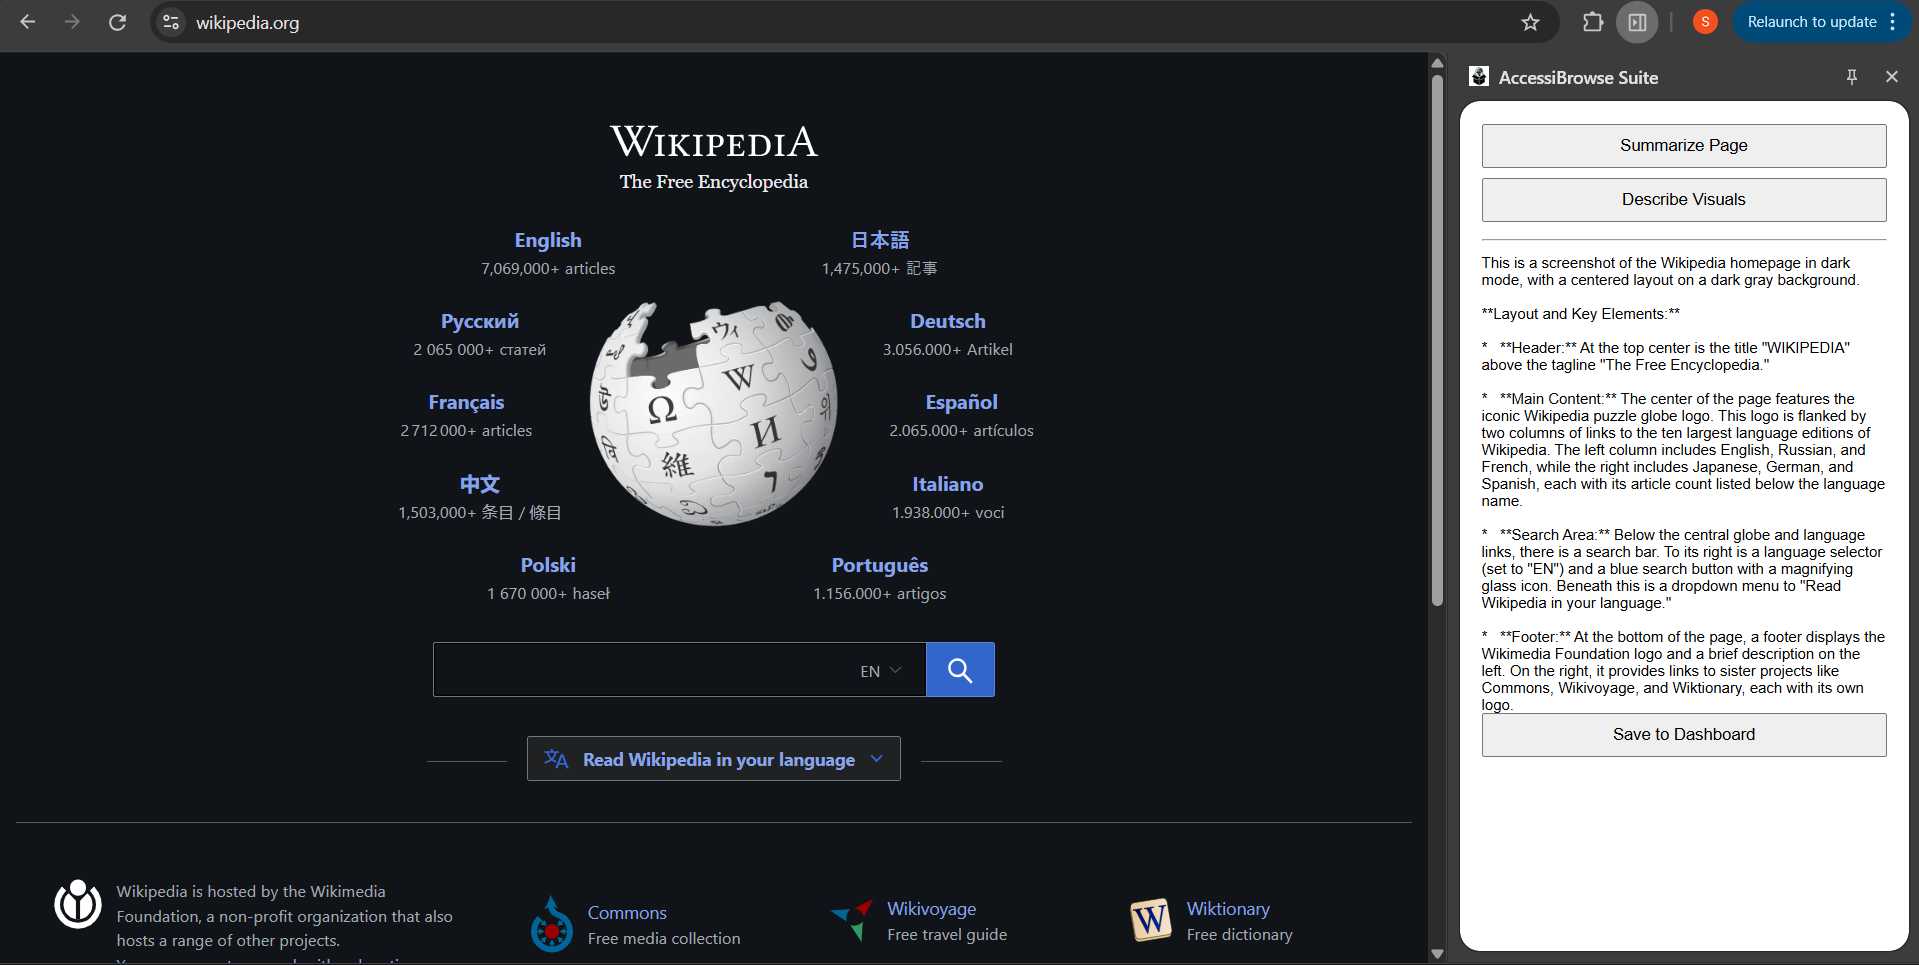The image size is (1919, 965).
Task: Open the Commons sister project link
Action: (x=627, y=913)
